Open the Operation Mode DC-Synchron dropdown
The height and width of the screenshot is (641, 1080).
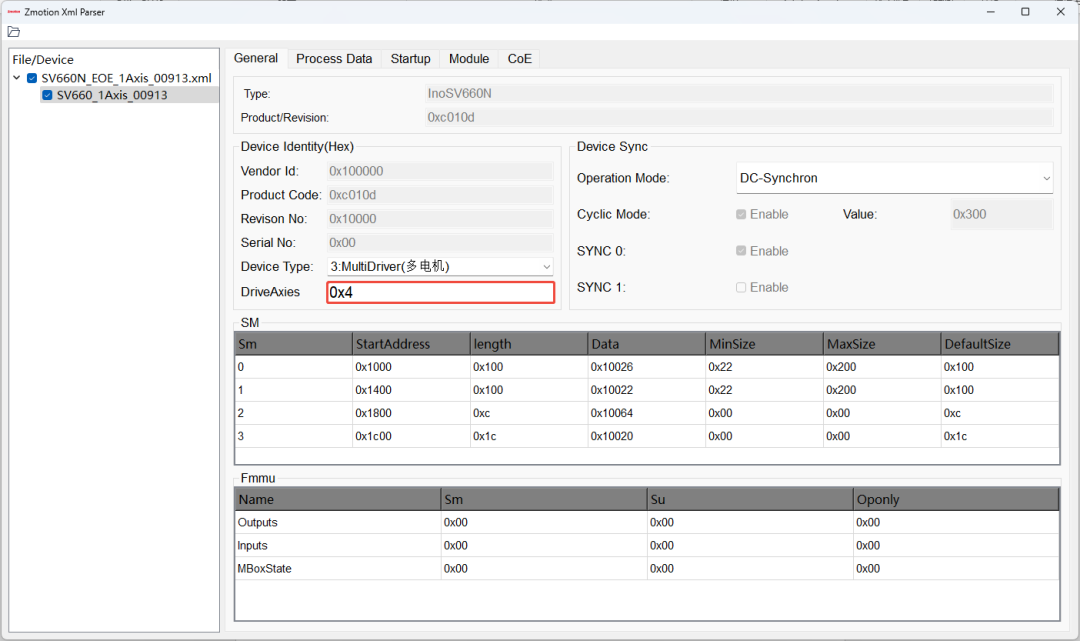[895, 178]
